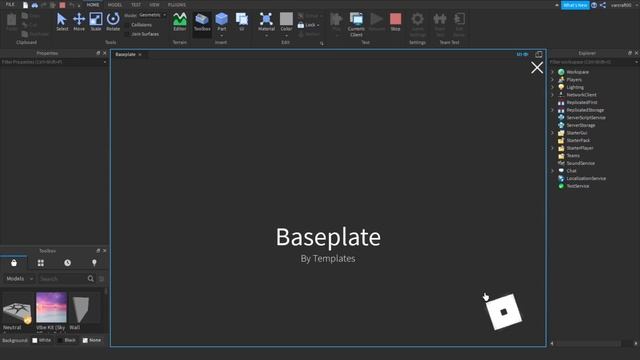Image resolution: width=640 pixels, height=360 pixels.
Task: Select TestService in Explorer
Action: (x=578, y=186)
